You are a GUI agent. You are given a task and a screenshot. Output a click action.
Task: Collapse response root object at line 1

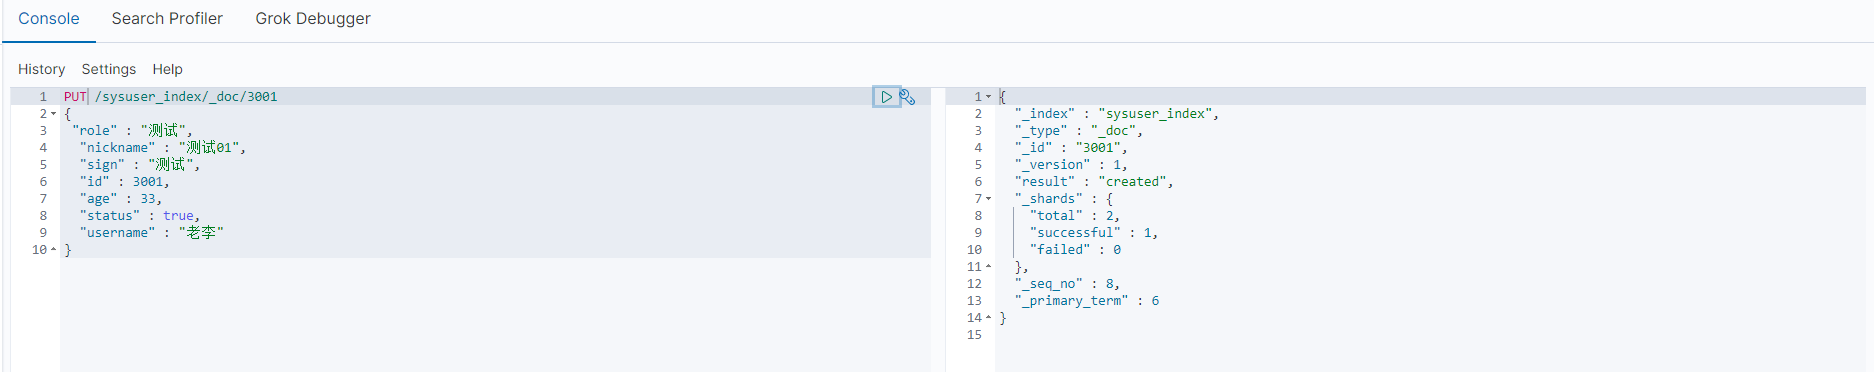pyautogui.click(x=989, y=97)
